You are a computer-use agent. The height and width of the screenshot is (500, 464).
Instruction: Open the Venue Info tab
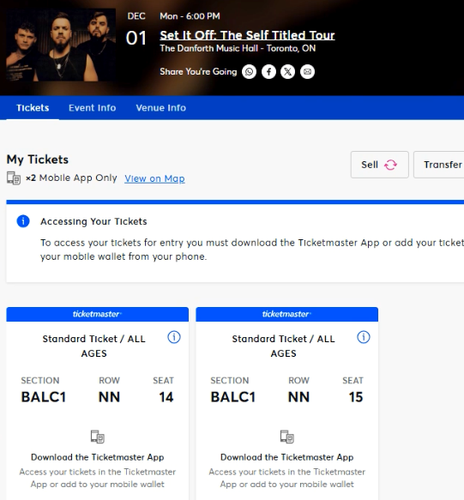click(161, 108)
